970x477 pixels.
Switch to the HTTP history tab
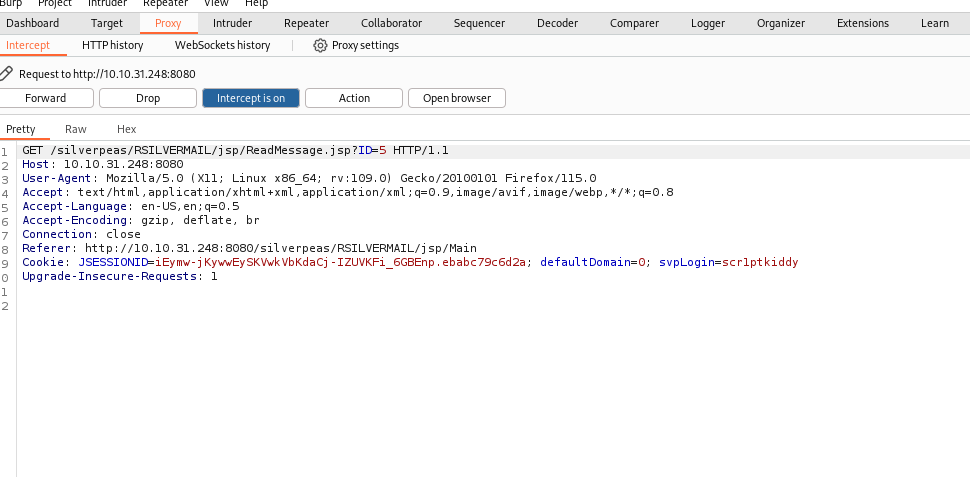(x=113, y=45)
